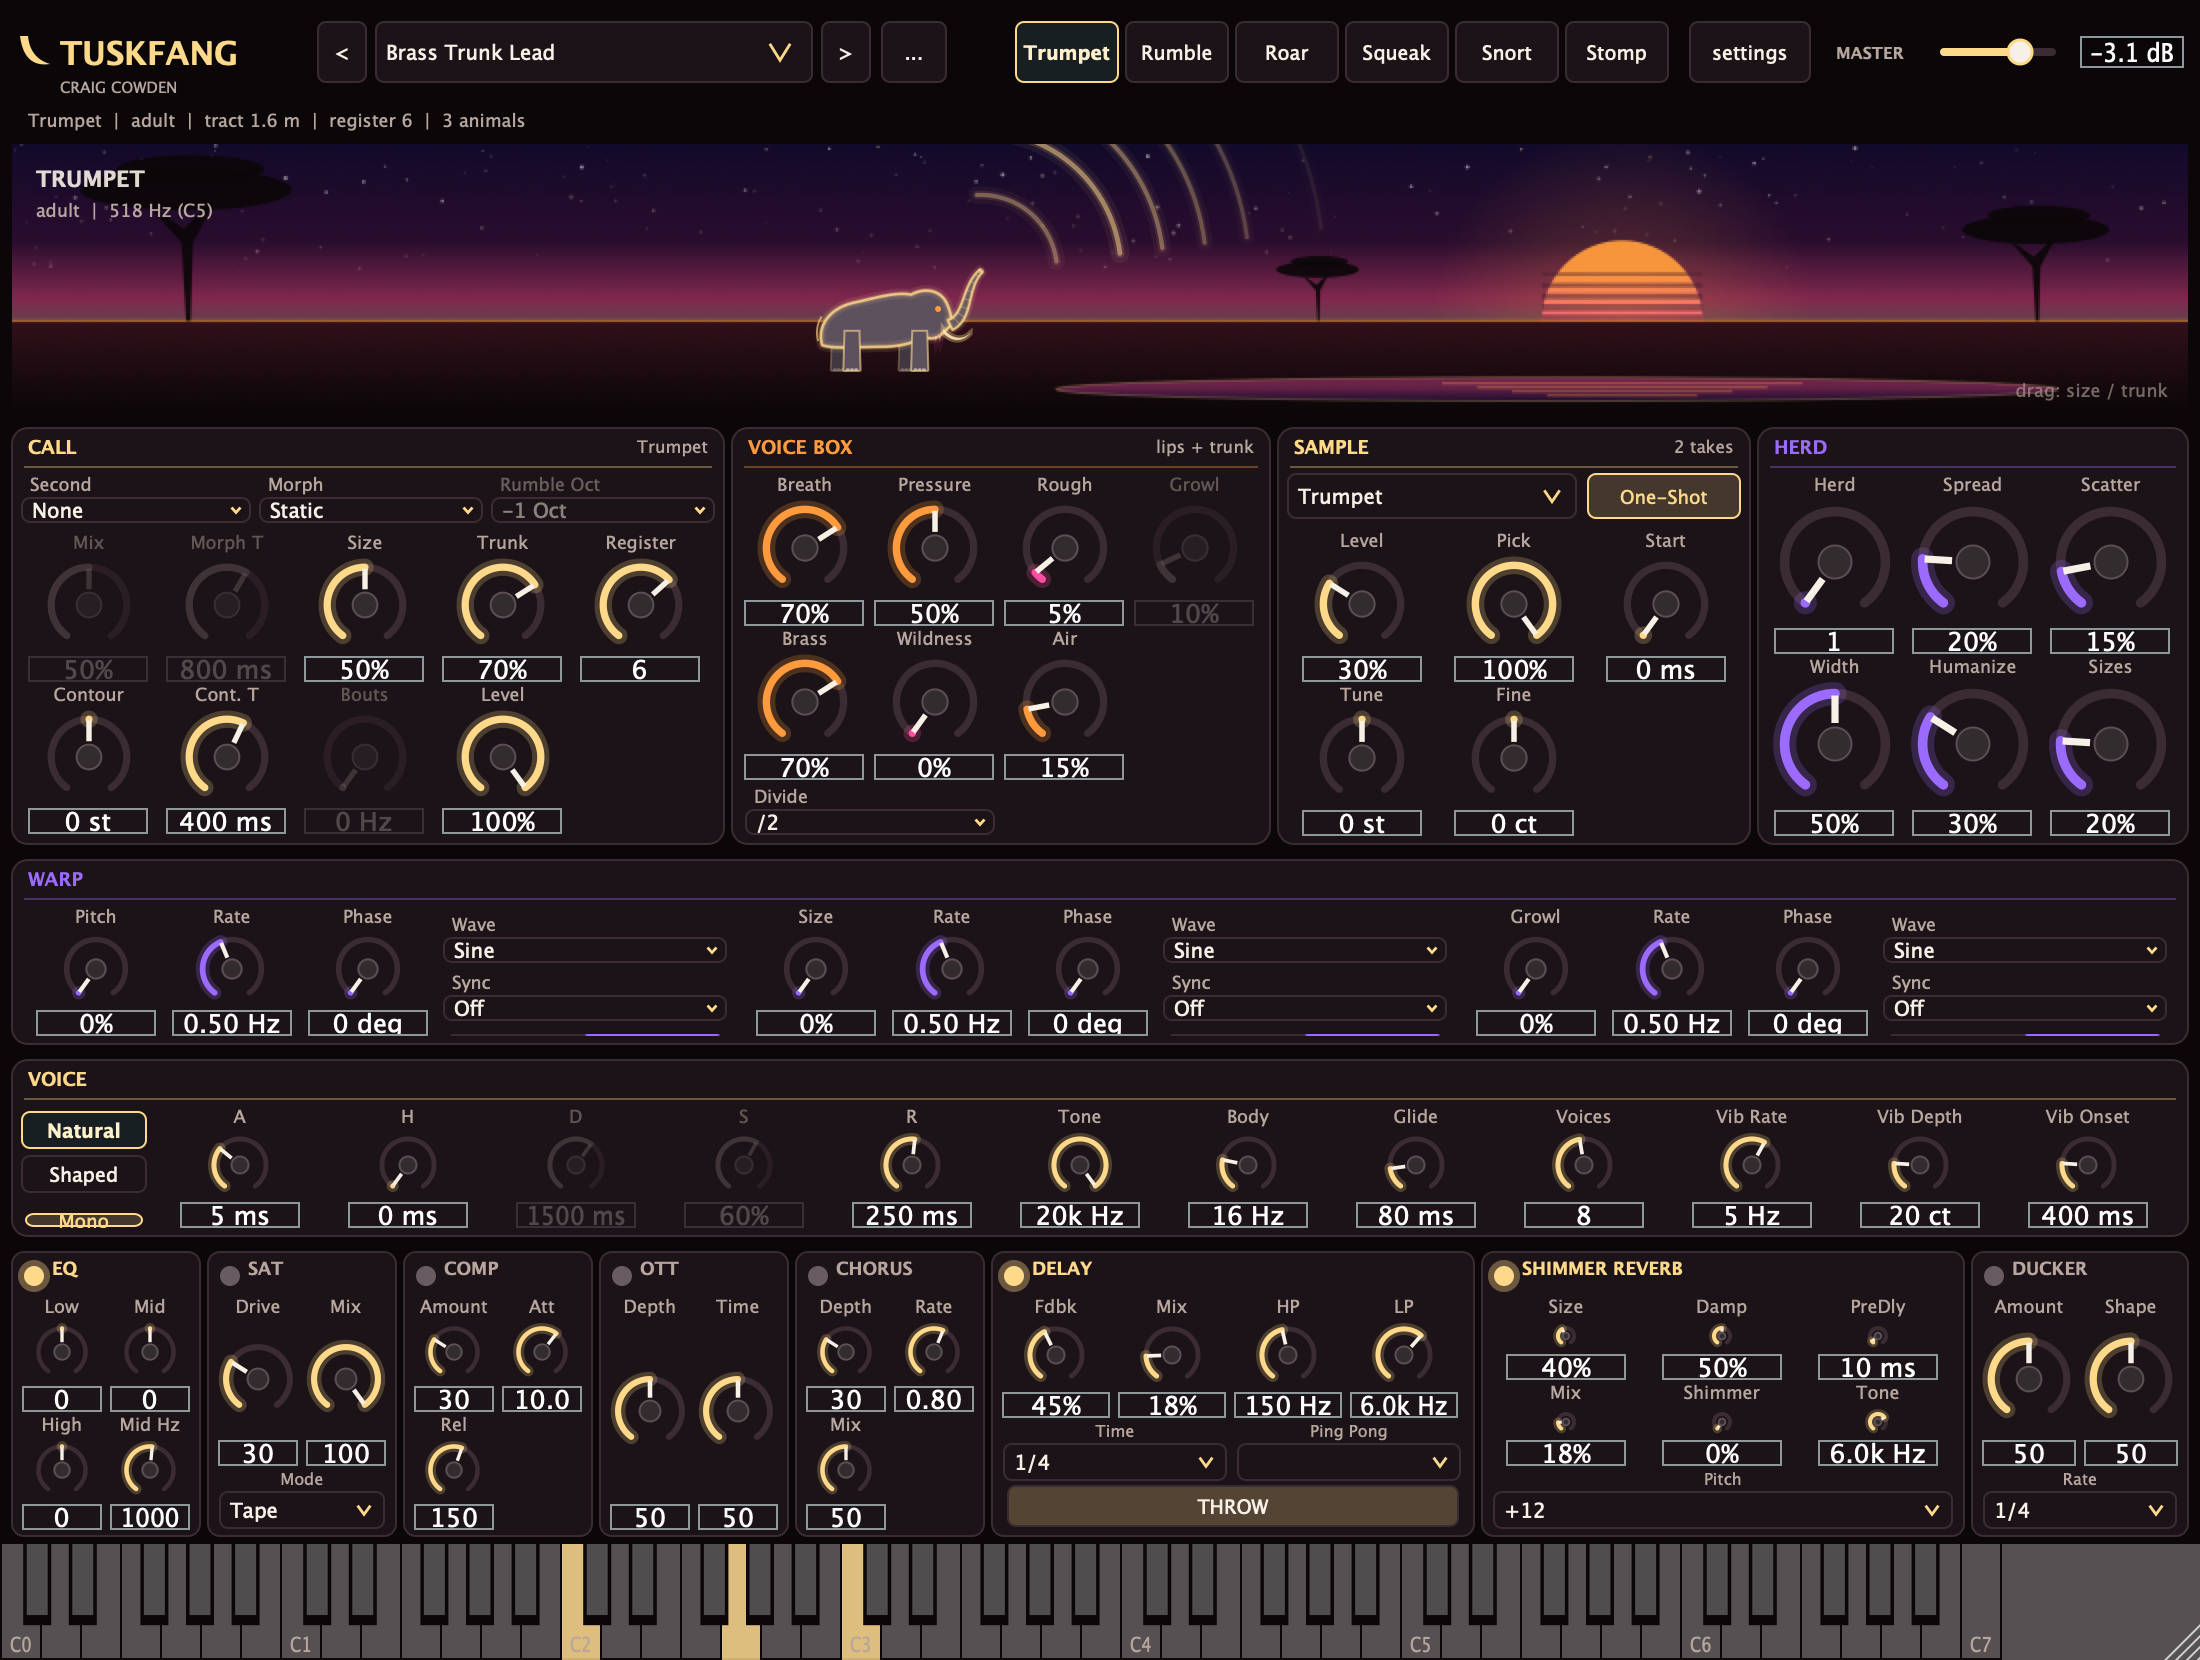Viewport: 2200px width, 1660px height.
Task: Click the SAT Drive knob
Action: click(x=257, y=1379)
